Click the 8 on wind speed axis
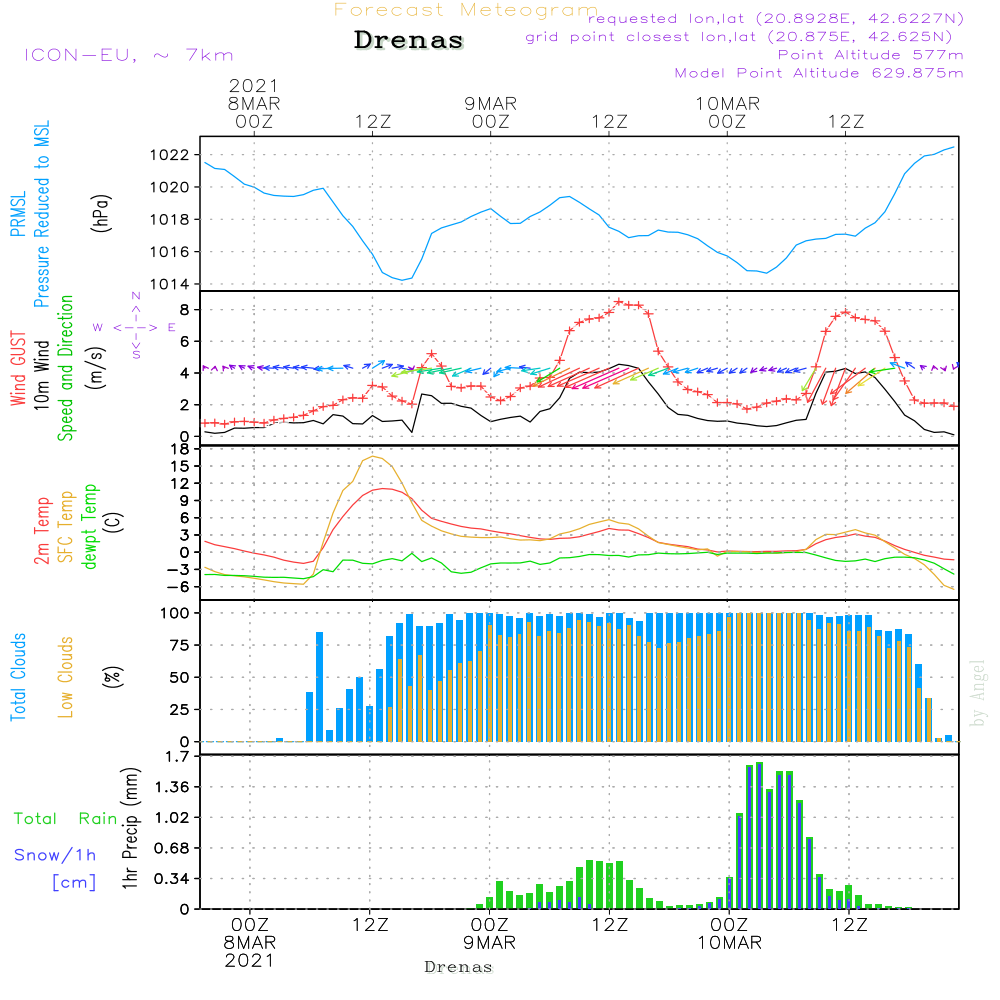Screen dimensions: 1000x1000 pos(185,310)
